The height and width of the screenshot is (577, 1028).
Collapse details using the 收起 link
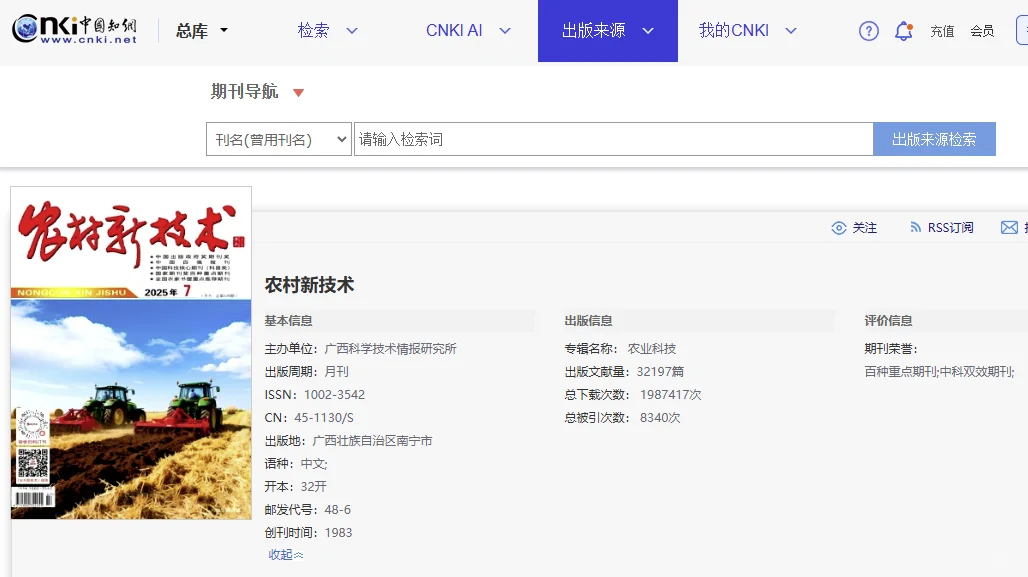pos(284,553)
